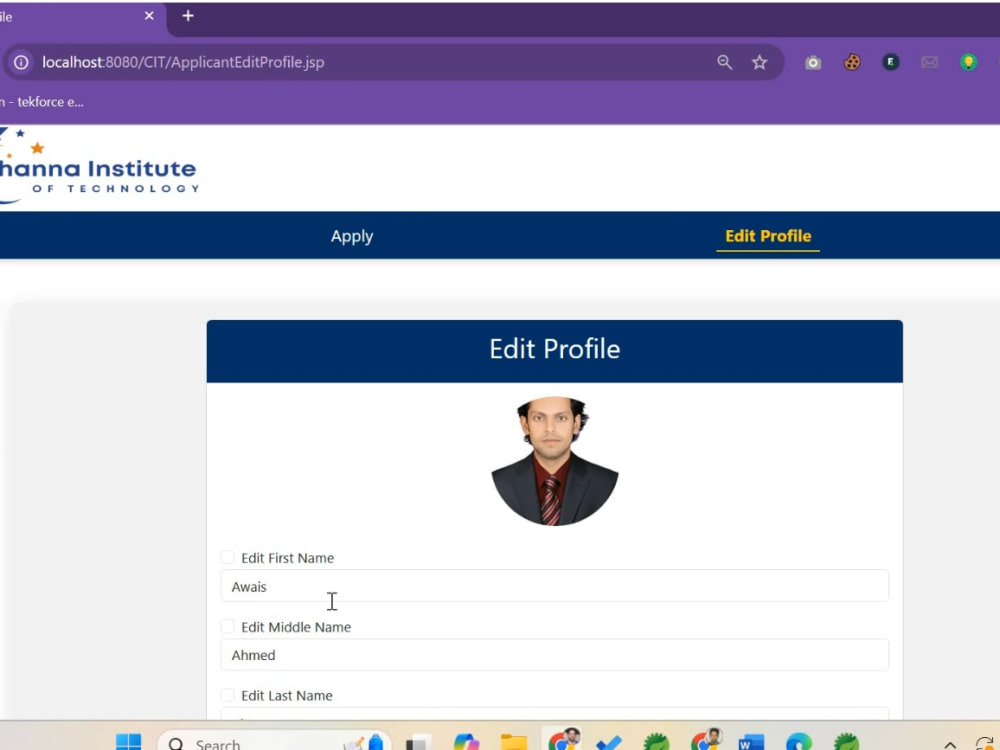Click the Edit Profile form heading

click(x=554, y=349)
